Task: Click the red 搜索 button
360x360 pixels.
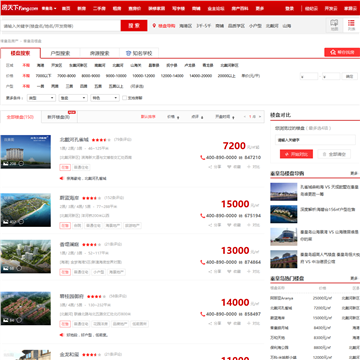Action: (134, 26)
